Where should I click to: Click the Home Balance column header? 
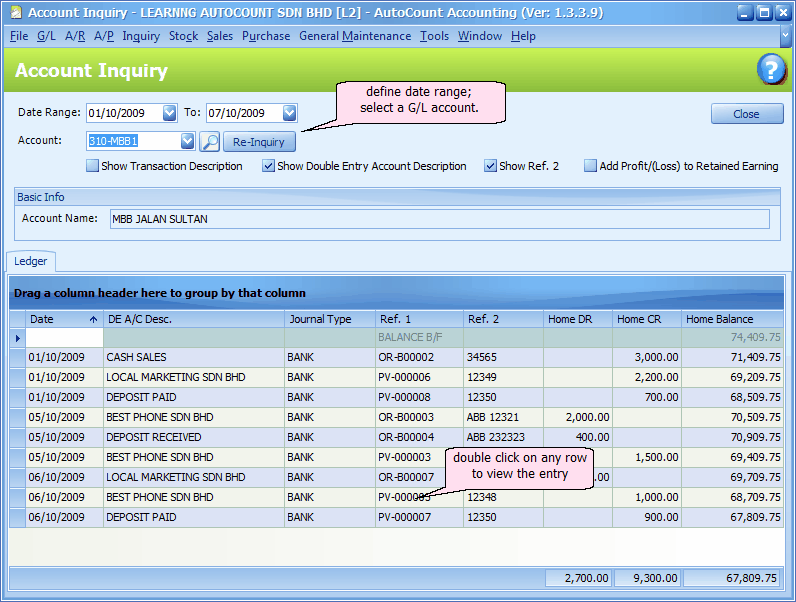(x=733, y=319)
